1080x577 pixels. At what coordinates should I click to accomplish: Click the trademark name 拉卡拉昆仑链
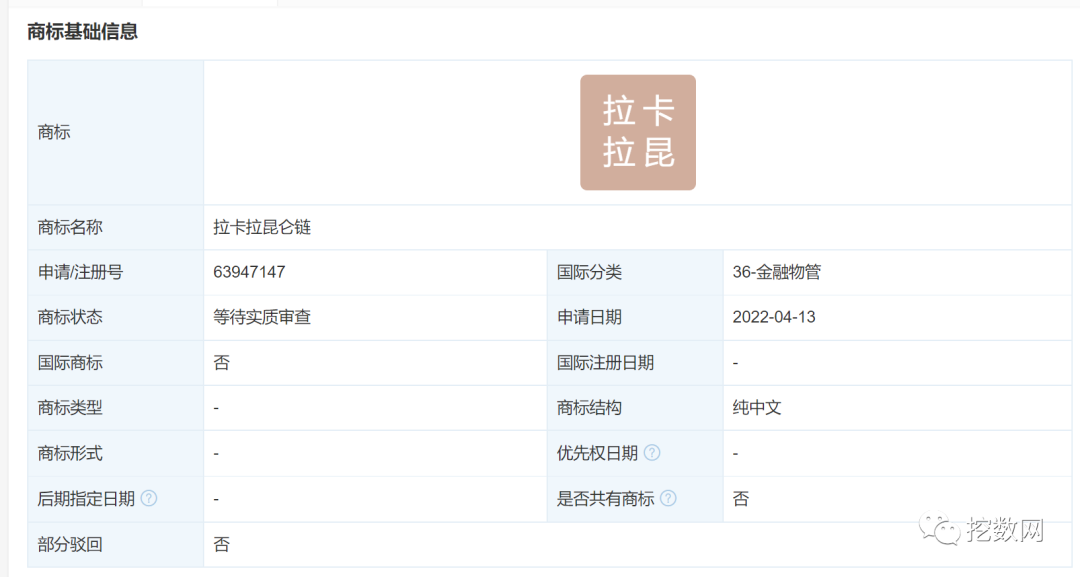coord(261,227)
